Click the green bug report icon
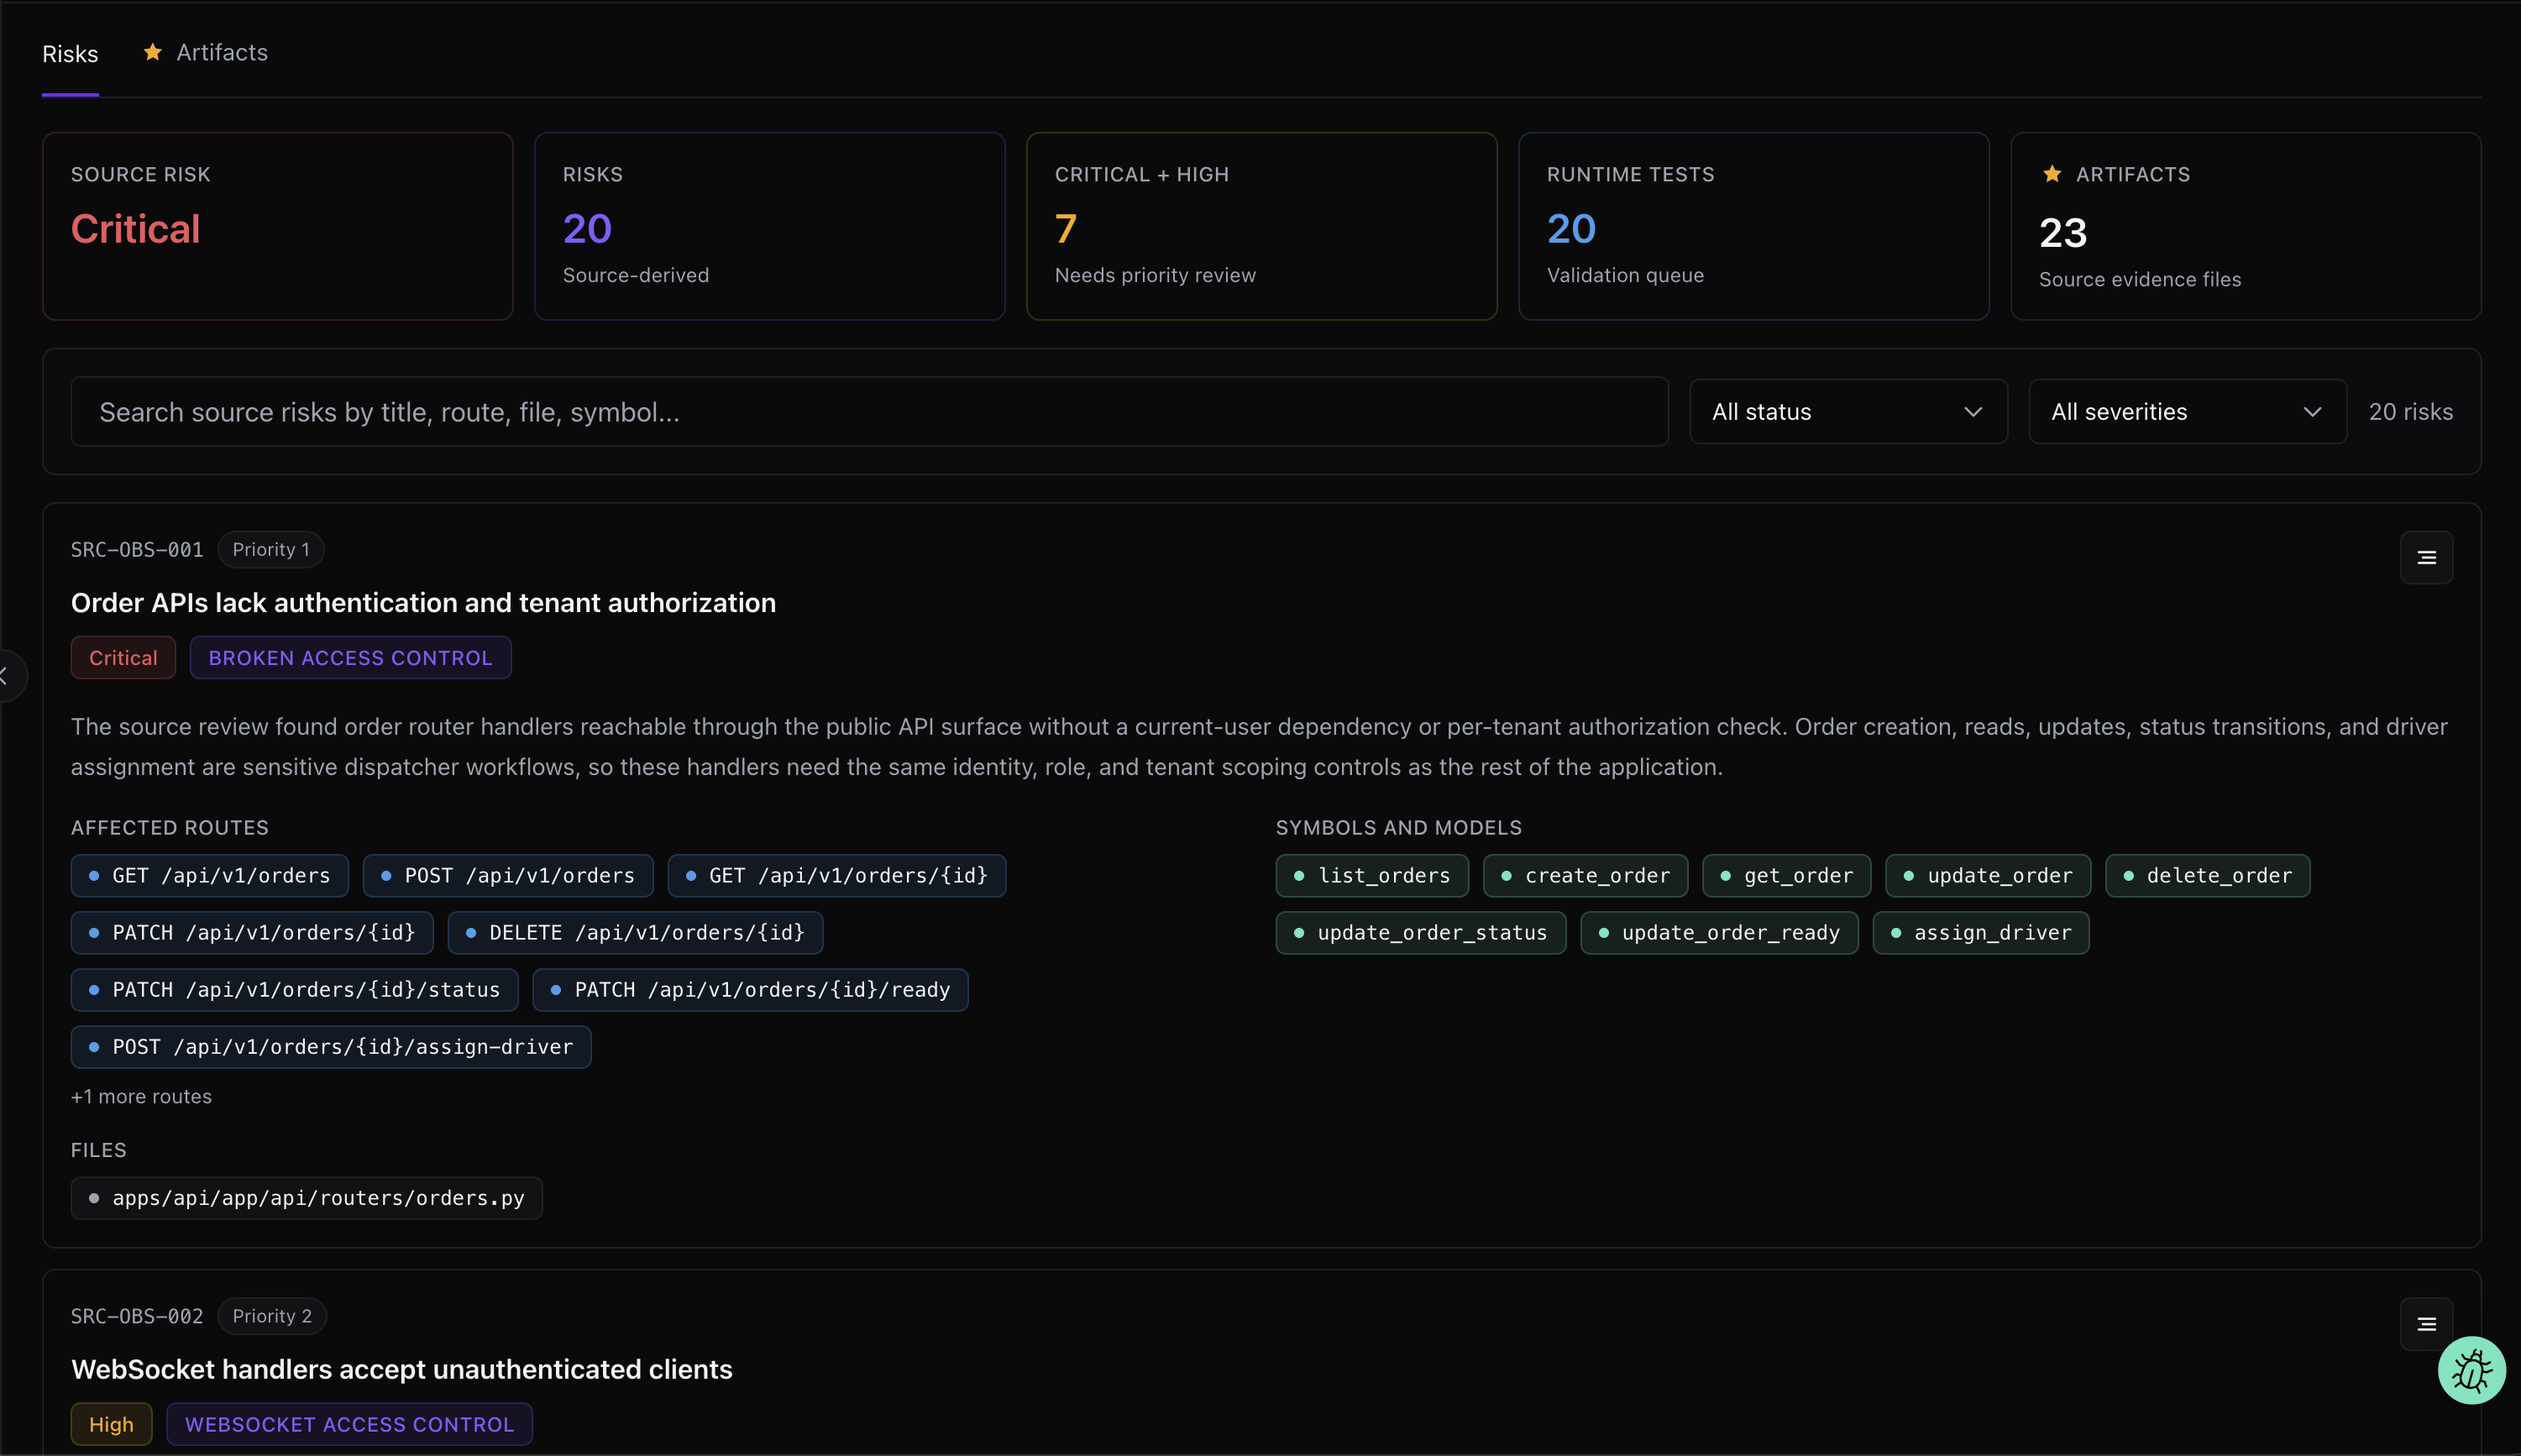This screenshot has width=2521, height=1456. pos(2471,1370)
